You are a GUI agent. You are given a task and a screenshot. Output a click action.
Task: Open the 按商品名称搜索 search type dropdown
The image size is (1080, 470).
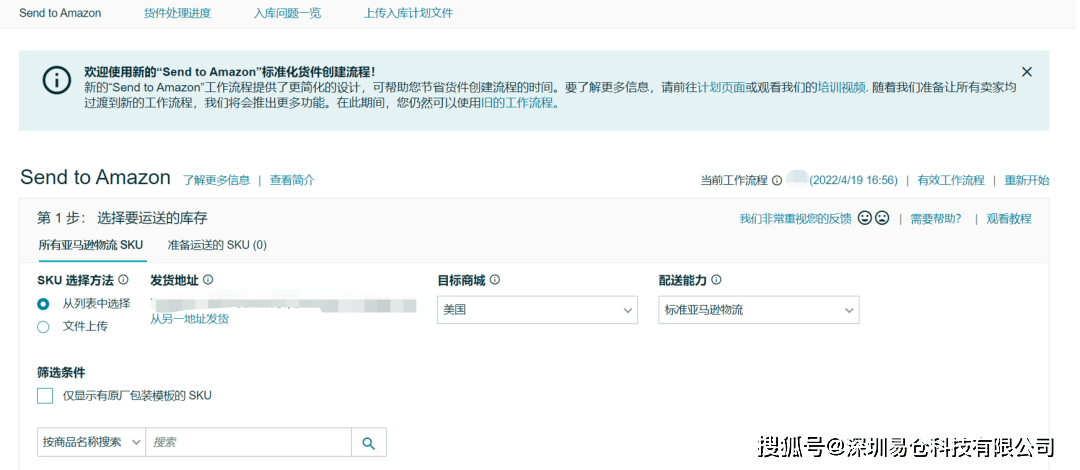(x=91, y=442)
